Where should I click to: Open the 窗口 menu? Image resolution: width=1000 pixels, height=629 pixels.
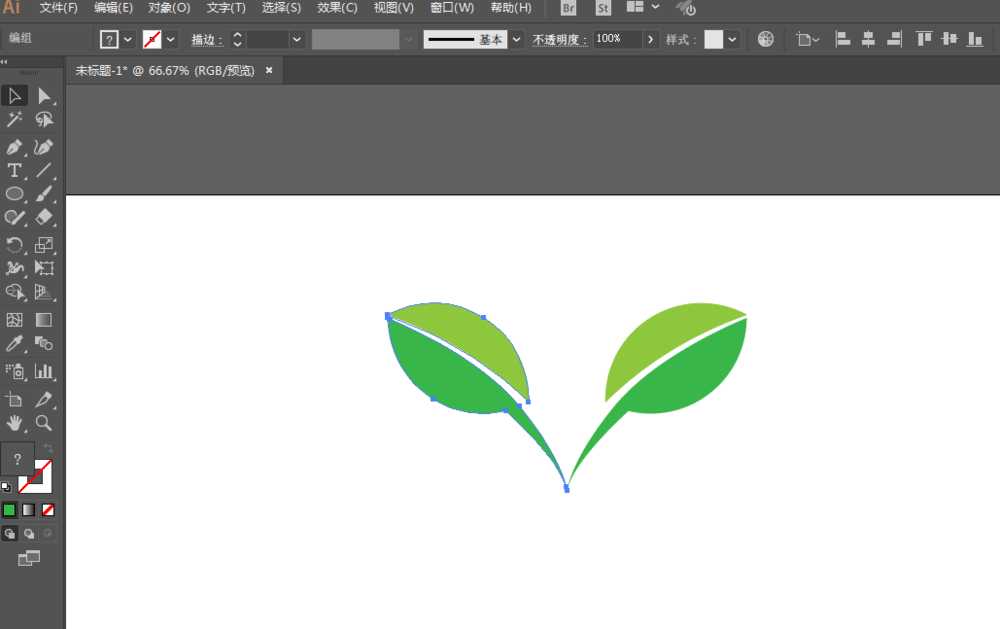452,8
